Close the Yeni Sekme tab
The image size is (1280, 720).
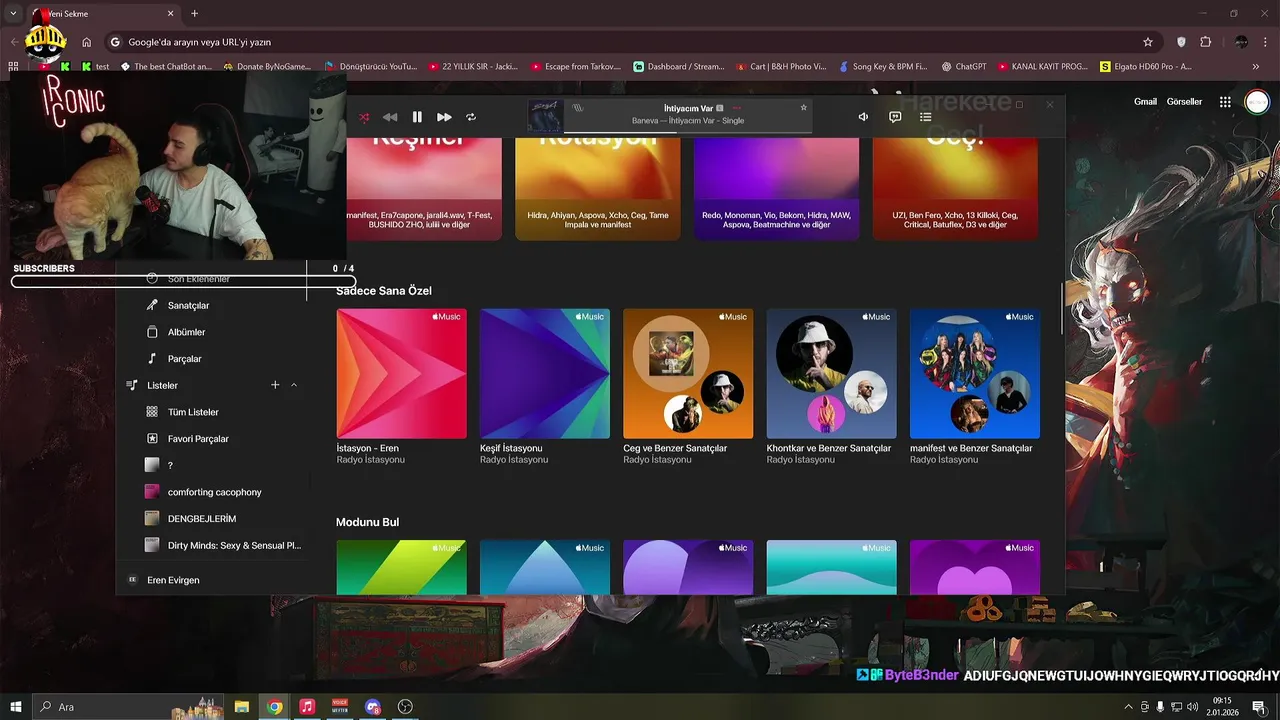(x=170, y=14)
